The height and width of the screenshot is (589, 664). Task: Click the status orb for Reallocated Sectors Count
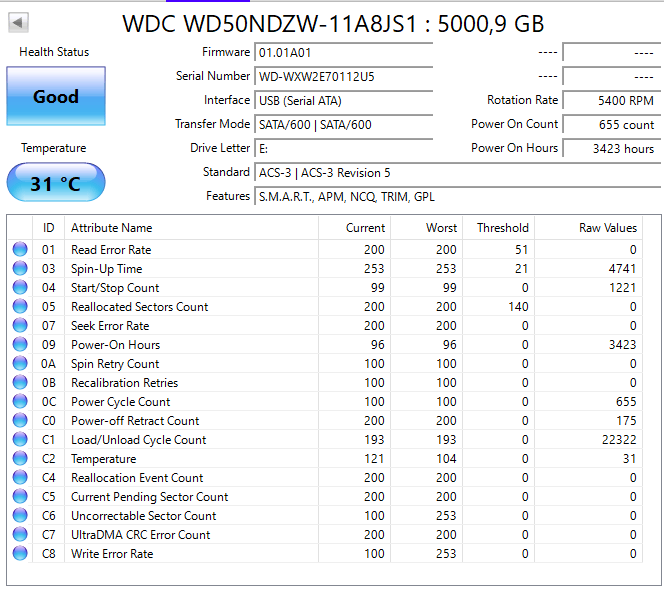[x=20, y=307]
